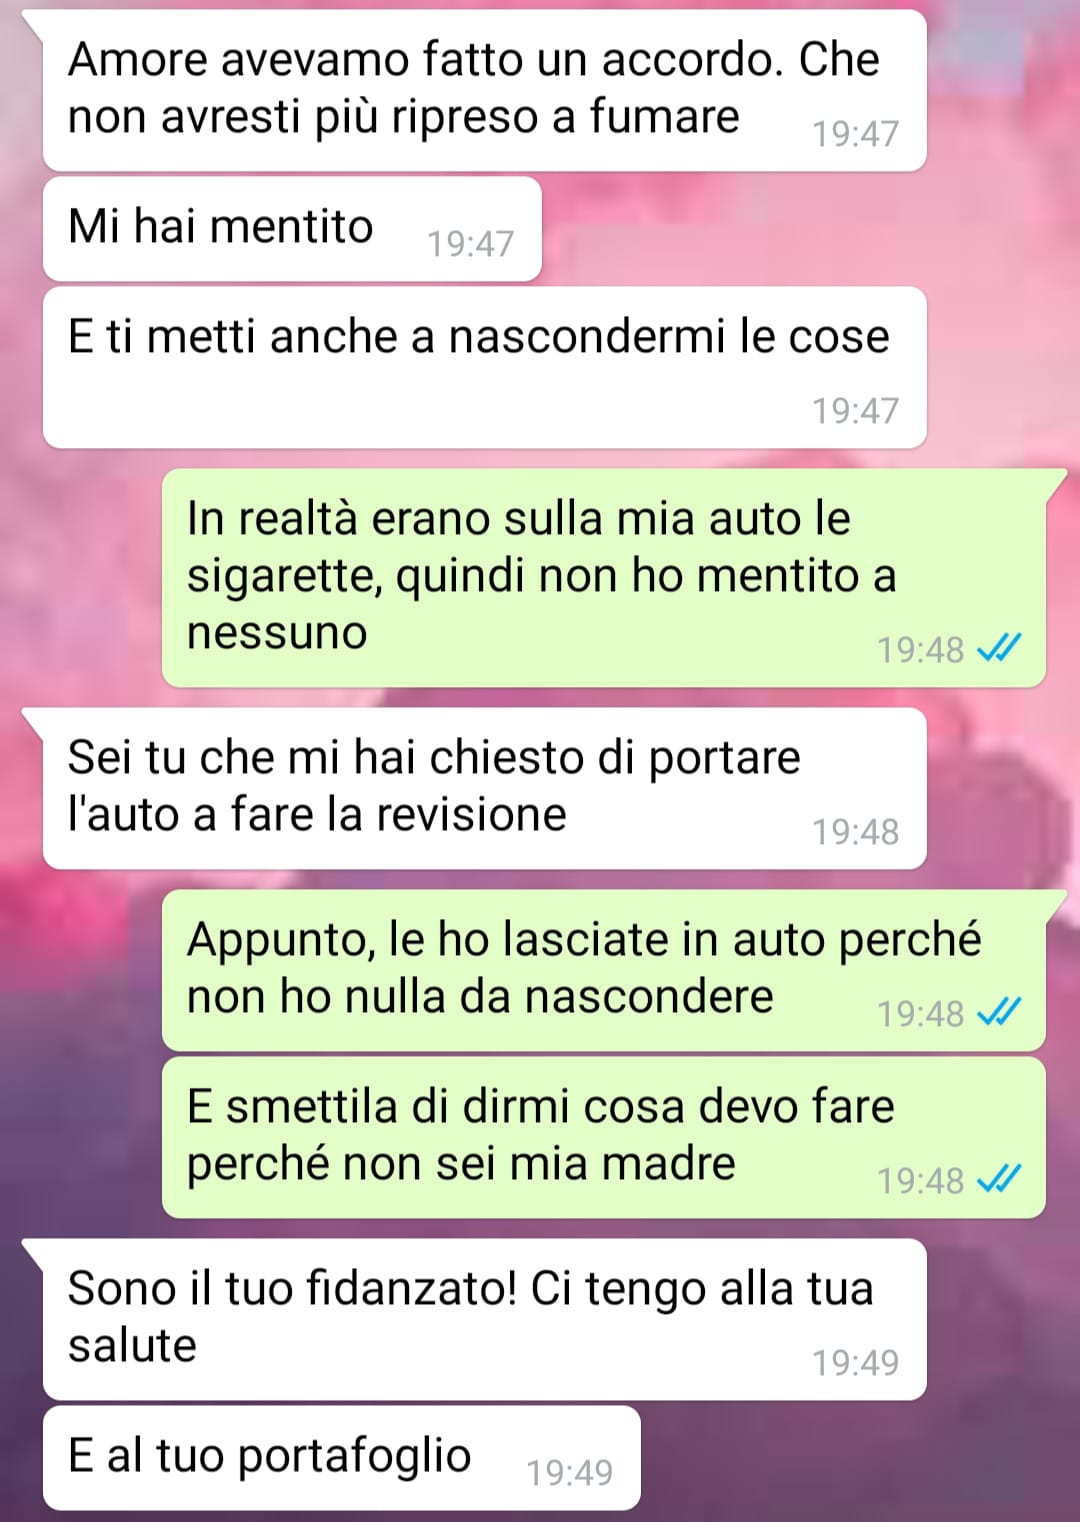Tap the pink chat wallpaper beside 'Mi hai mentito'

[800, 229]
